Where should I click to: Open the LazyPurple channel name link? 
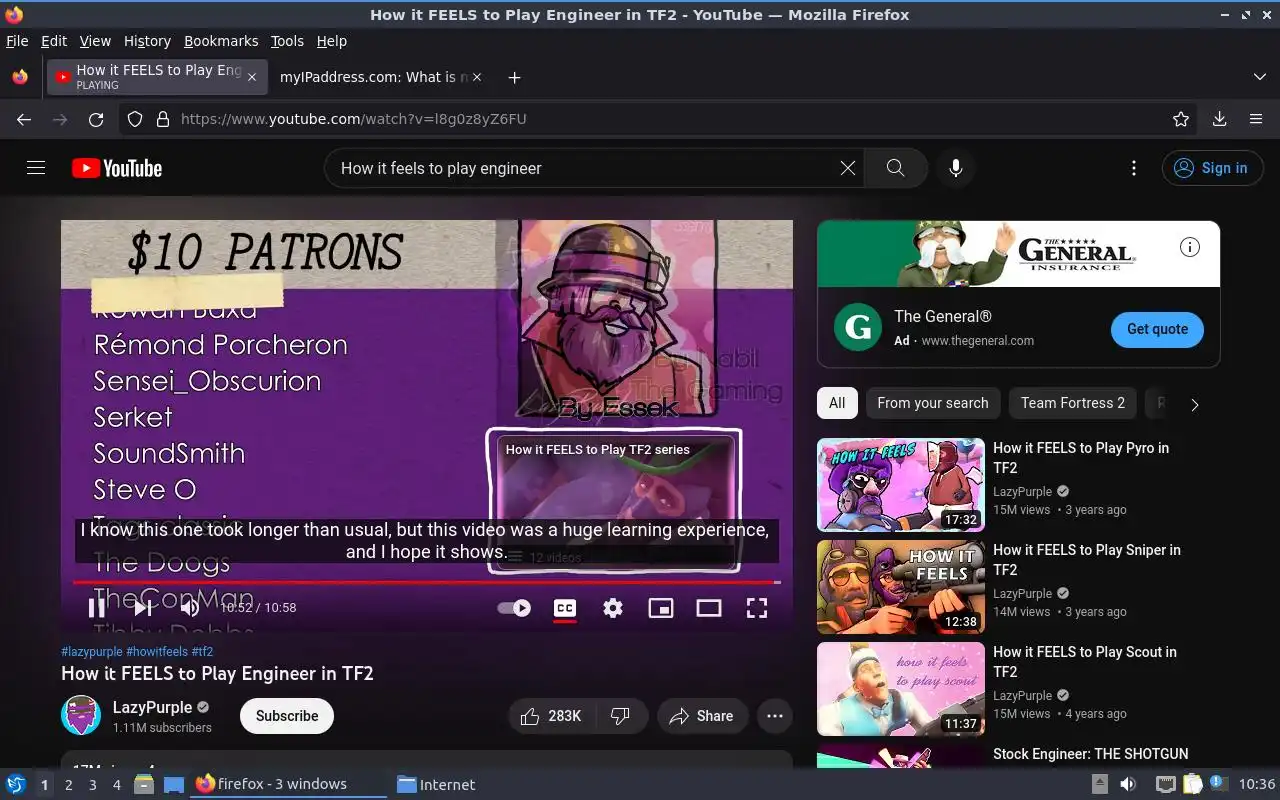tap(152, 707)
